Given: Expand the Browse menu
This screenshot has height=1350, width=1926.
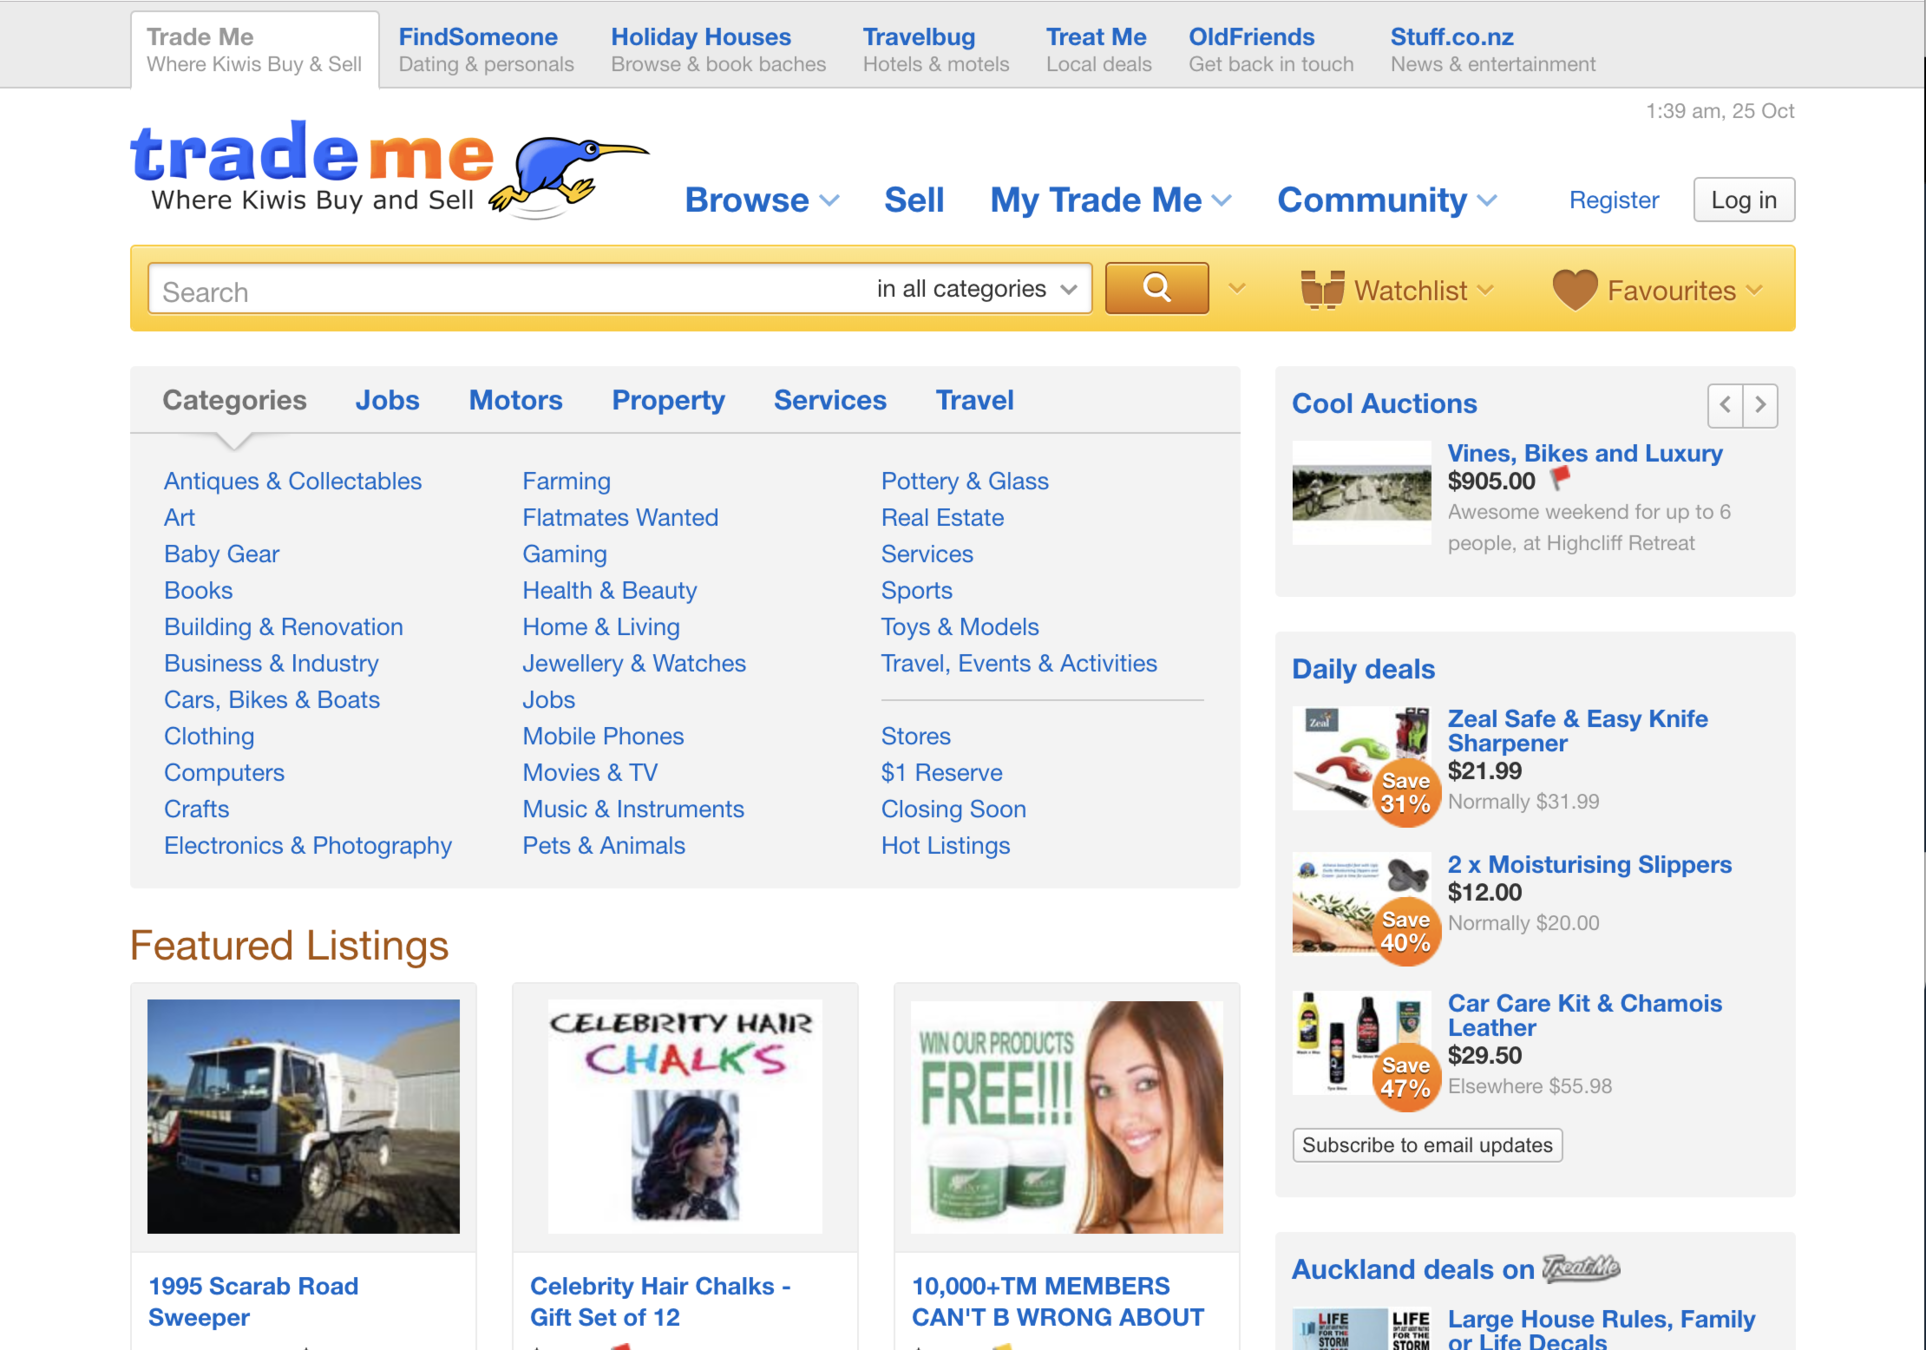Looking at the screenshot, I should pos(762,200).
